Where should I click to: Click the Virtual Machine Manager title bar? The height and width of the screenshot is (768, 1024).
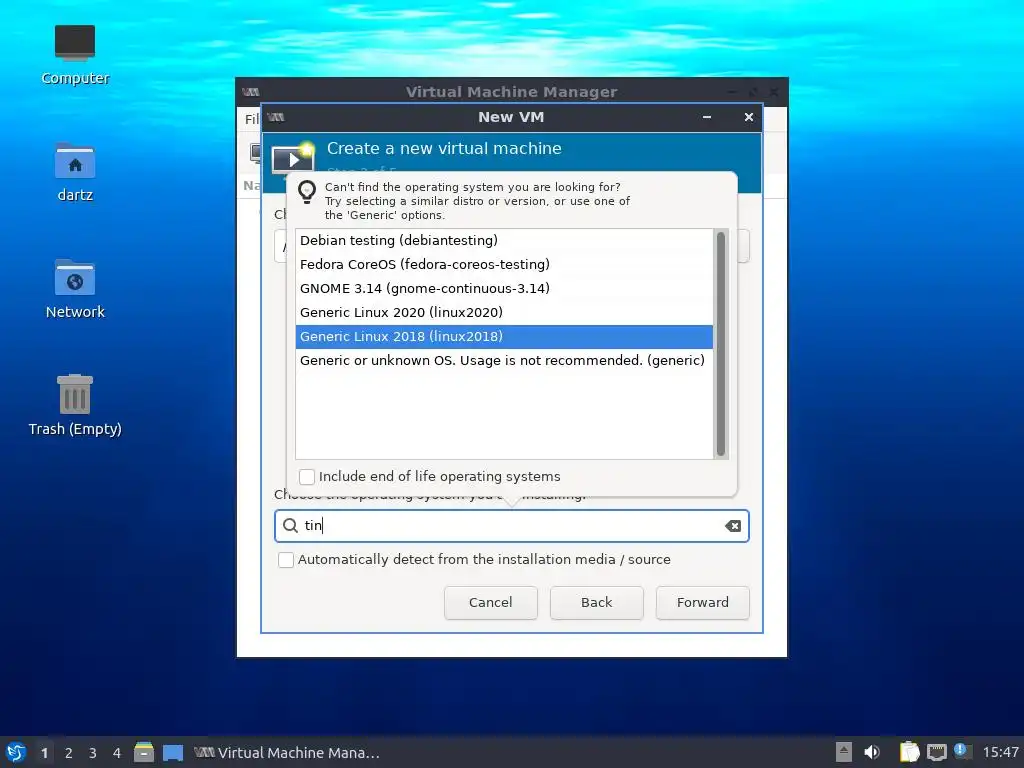(511, 91)
